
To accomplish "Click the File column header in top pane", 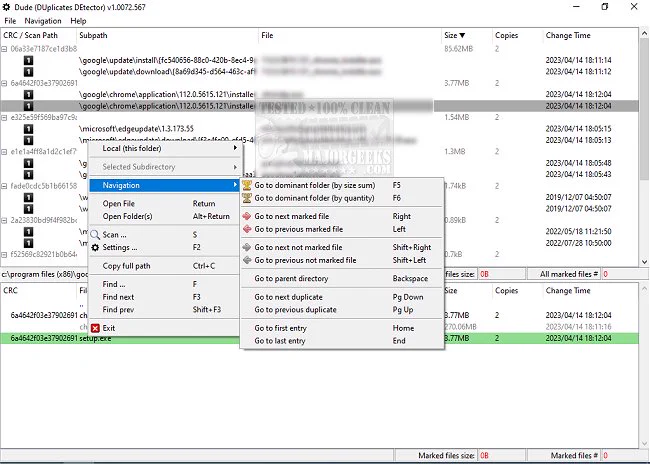I will [x=350, y=35].
